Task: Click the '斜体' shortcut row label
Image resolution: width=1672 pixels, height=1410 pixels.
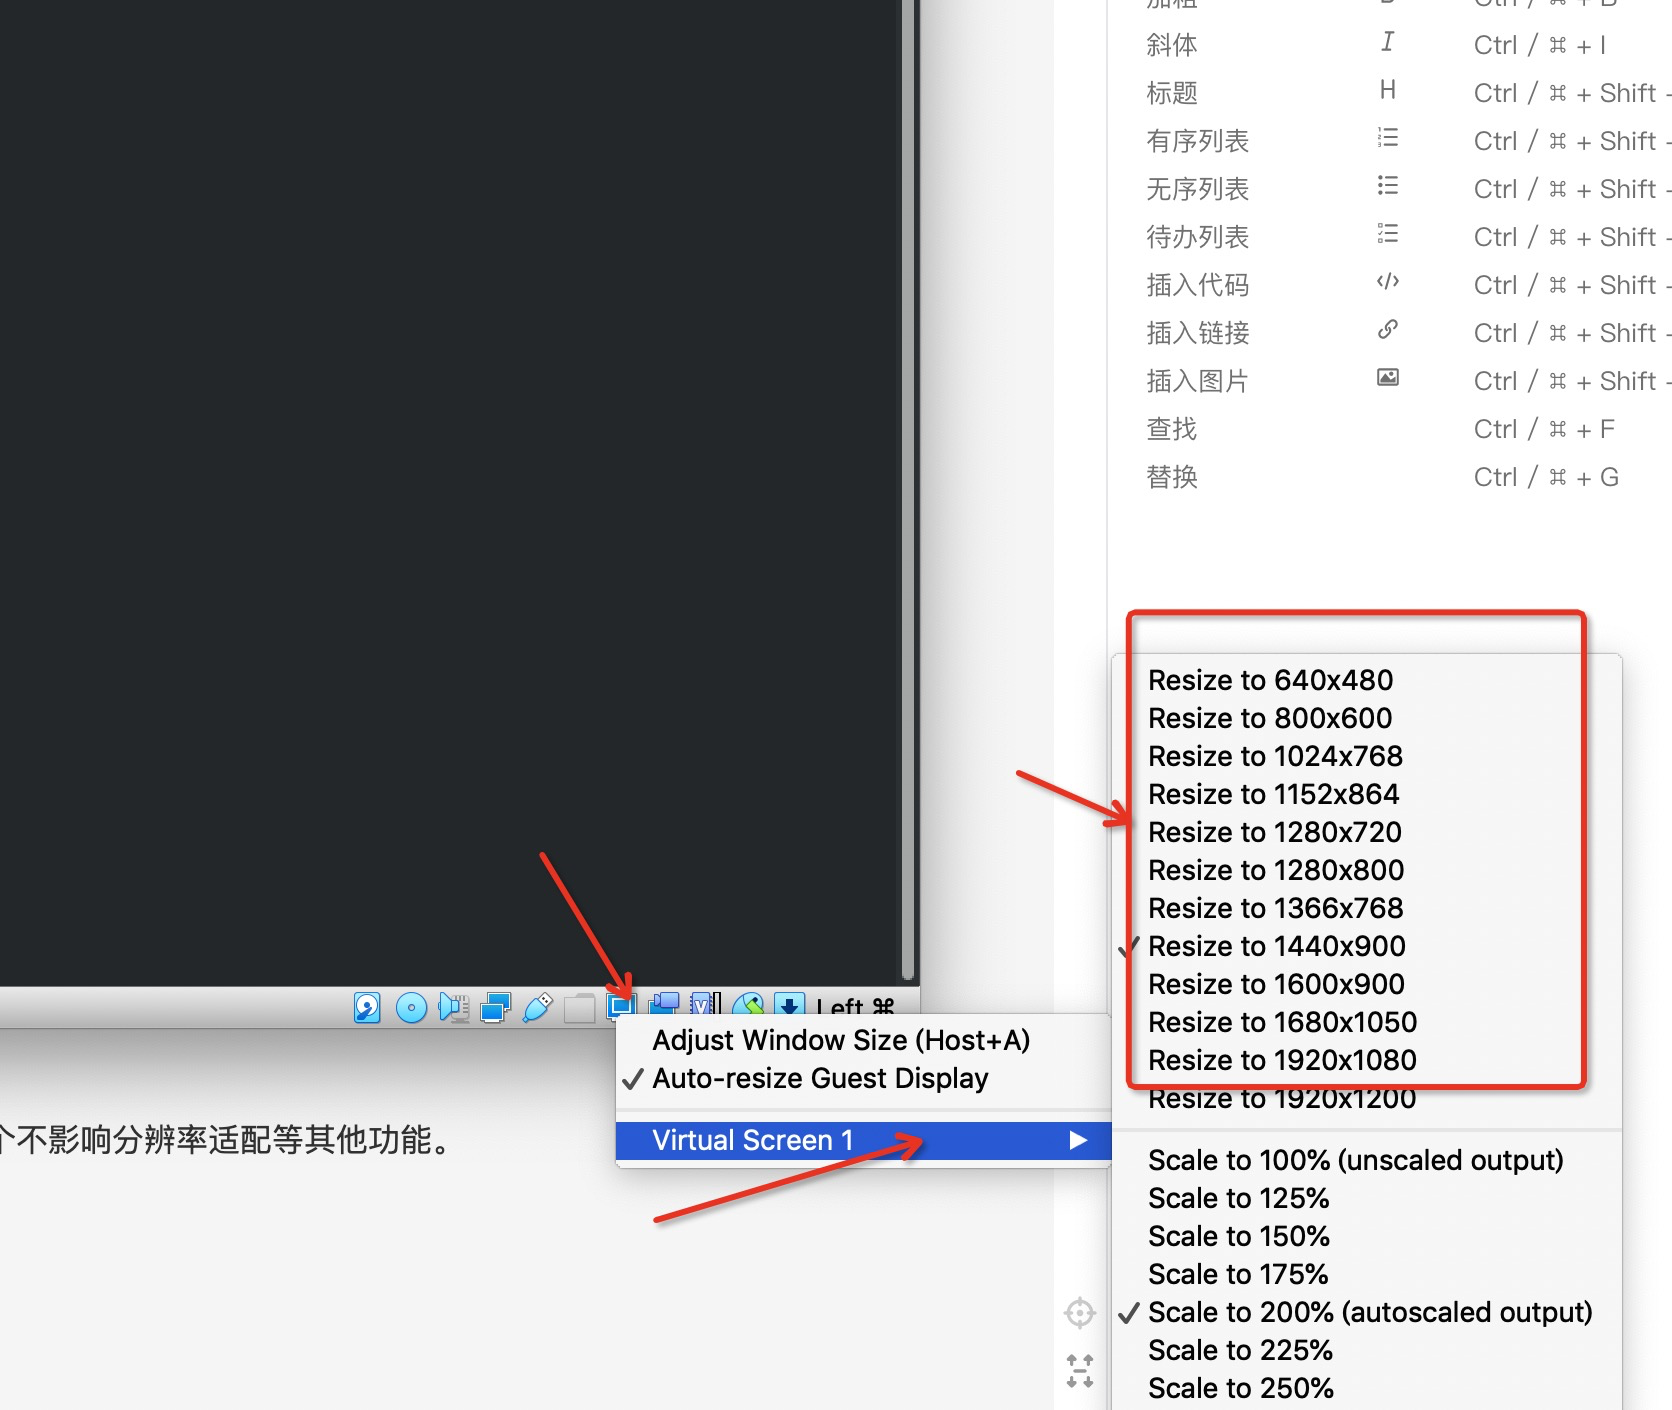Action: point(1172,45)
